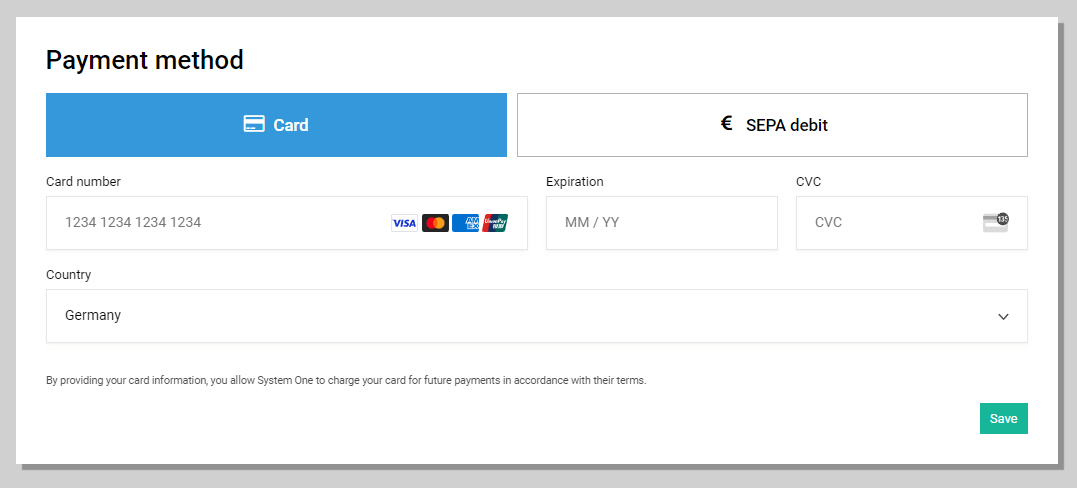Switch to SEPA debit payment tab
This screenshot has height=488, width=1077.
[x=773, y=125]
